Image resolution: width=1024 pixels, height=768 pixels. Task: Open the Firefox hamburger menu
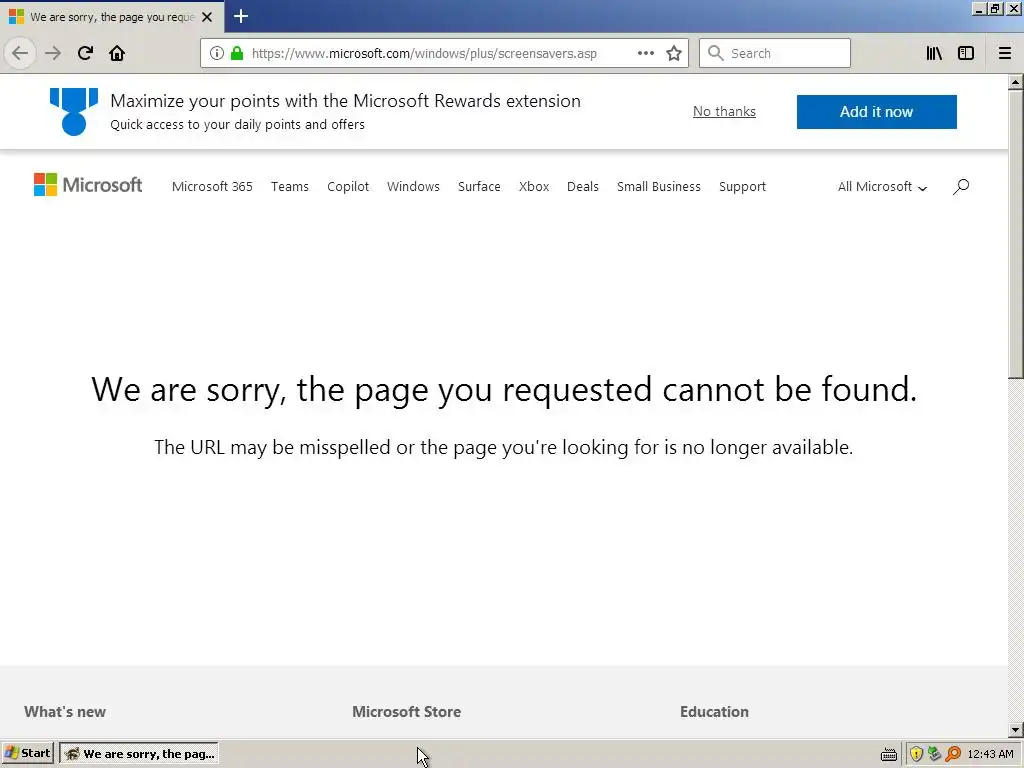(1005, 53)
